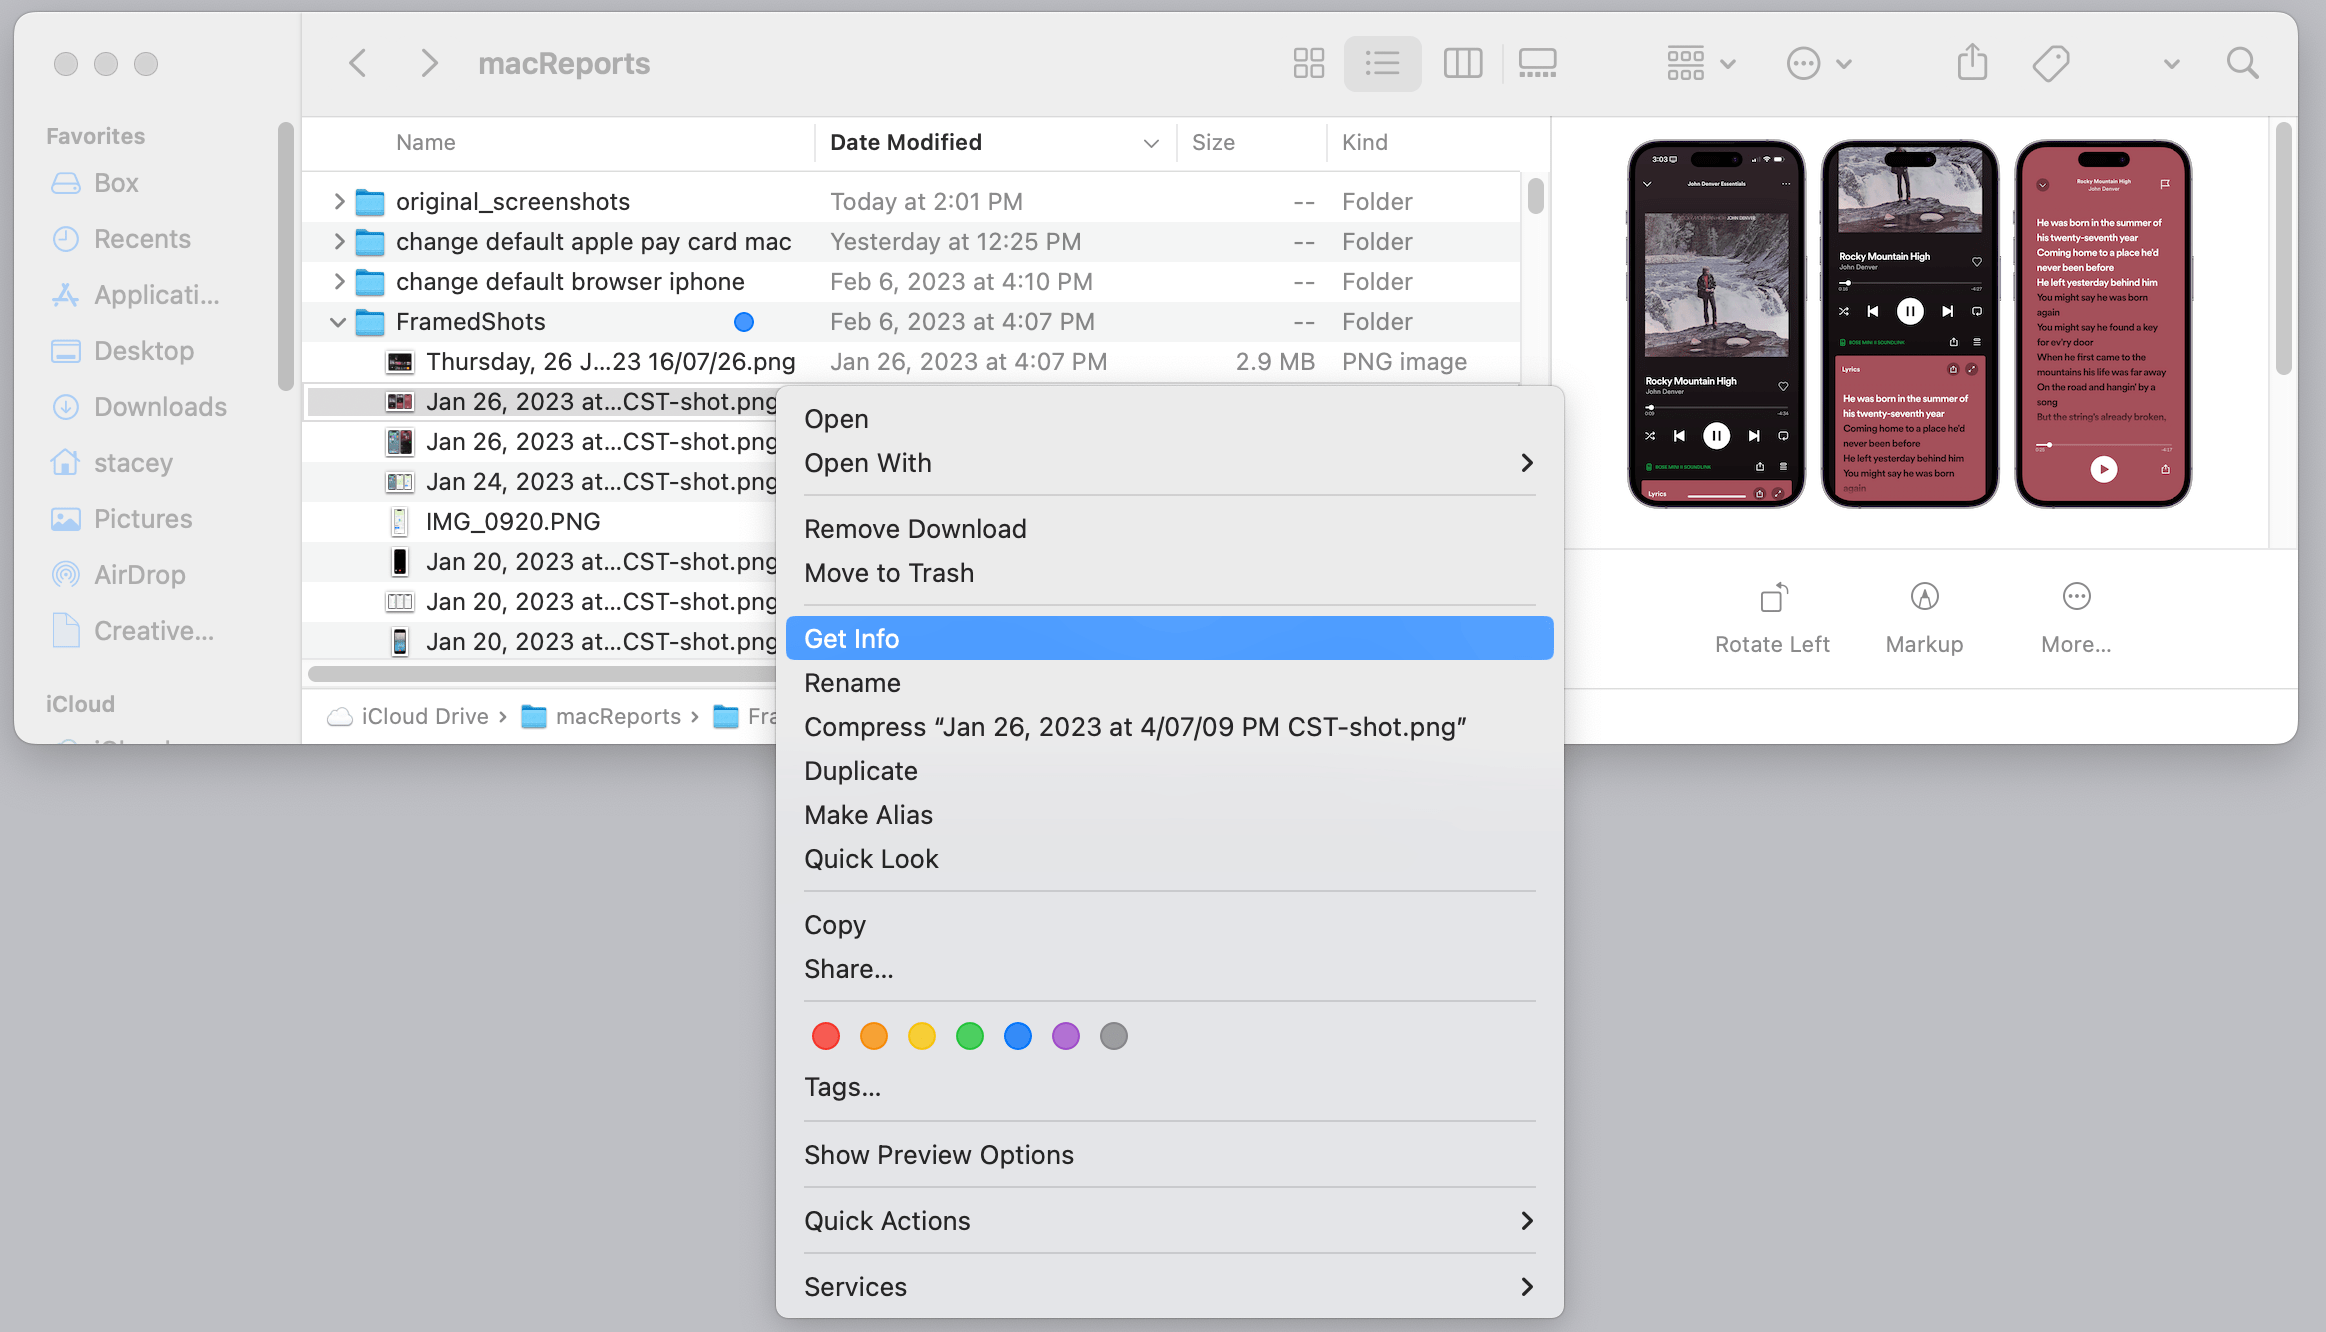2326x1332 pixels.
Task: Choose Rename in the context menu
Action: click(x=1169, y=683)
